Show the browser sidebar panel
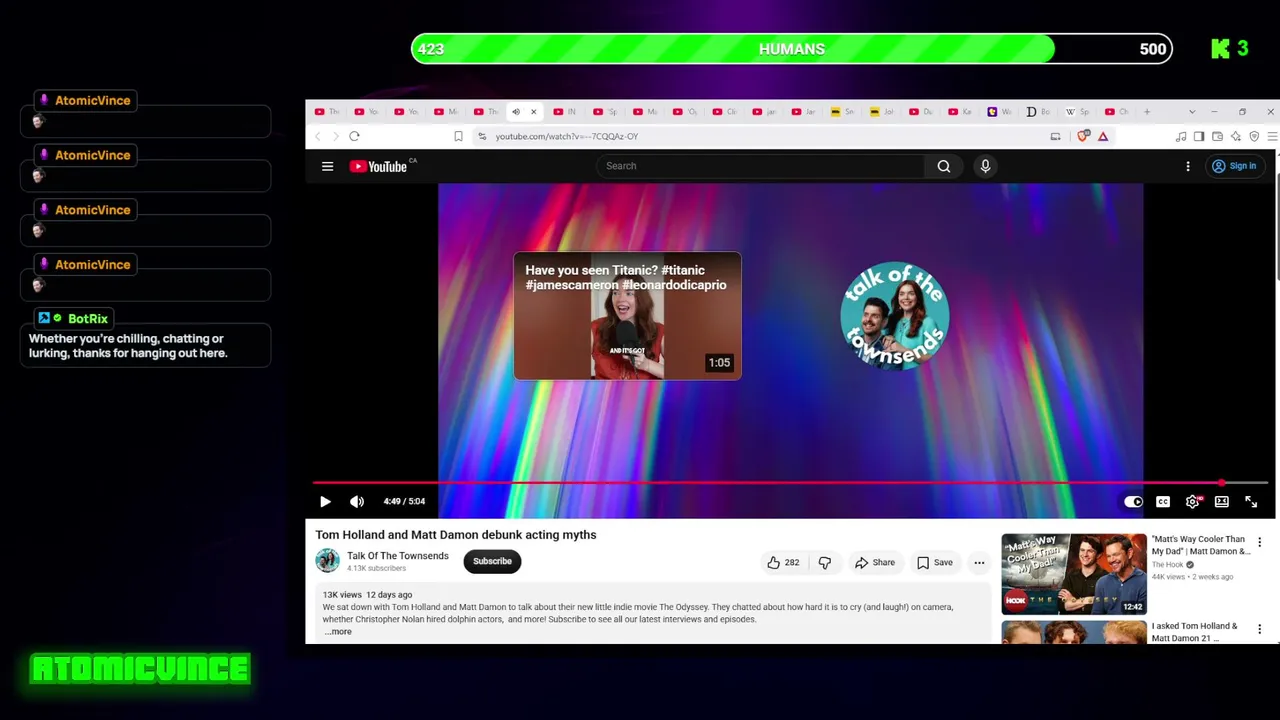The image size is (1280, 720). click(1199, 136)
